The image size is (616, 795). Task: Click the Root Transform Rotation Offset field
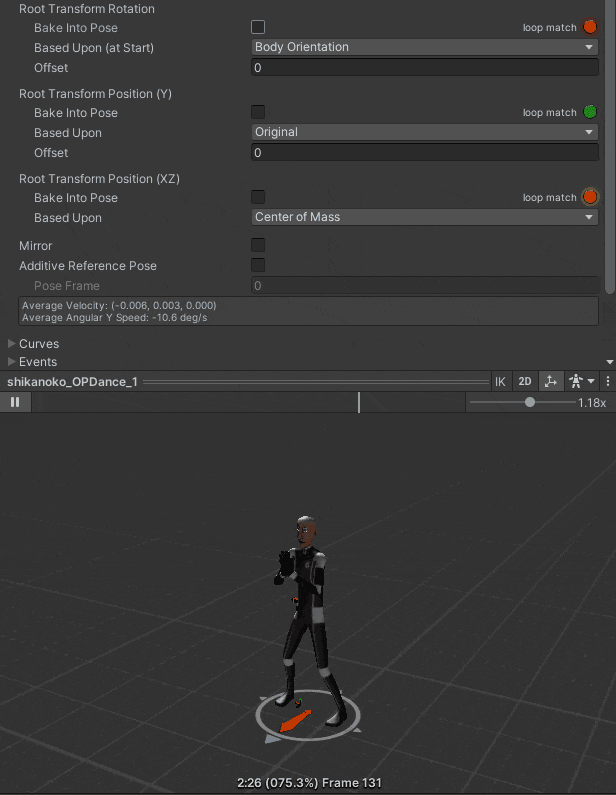point(425,67)
